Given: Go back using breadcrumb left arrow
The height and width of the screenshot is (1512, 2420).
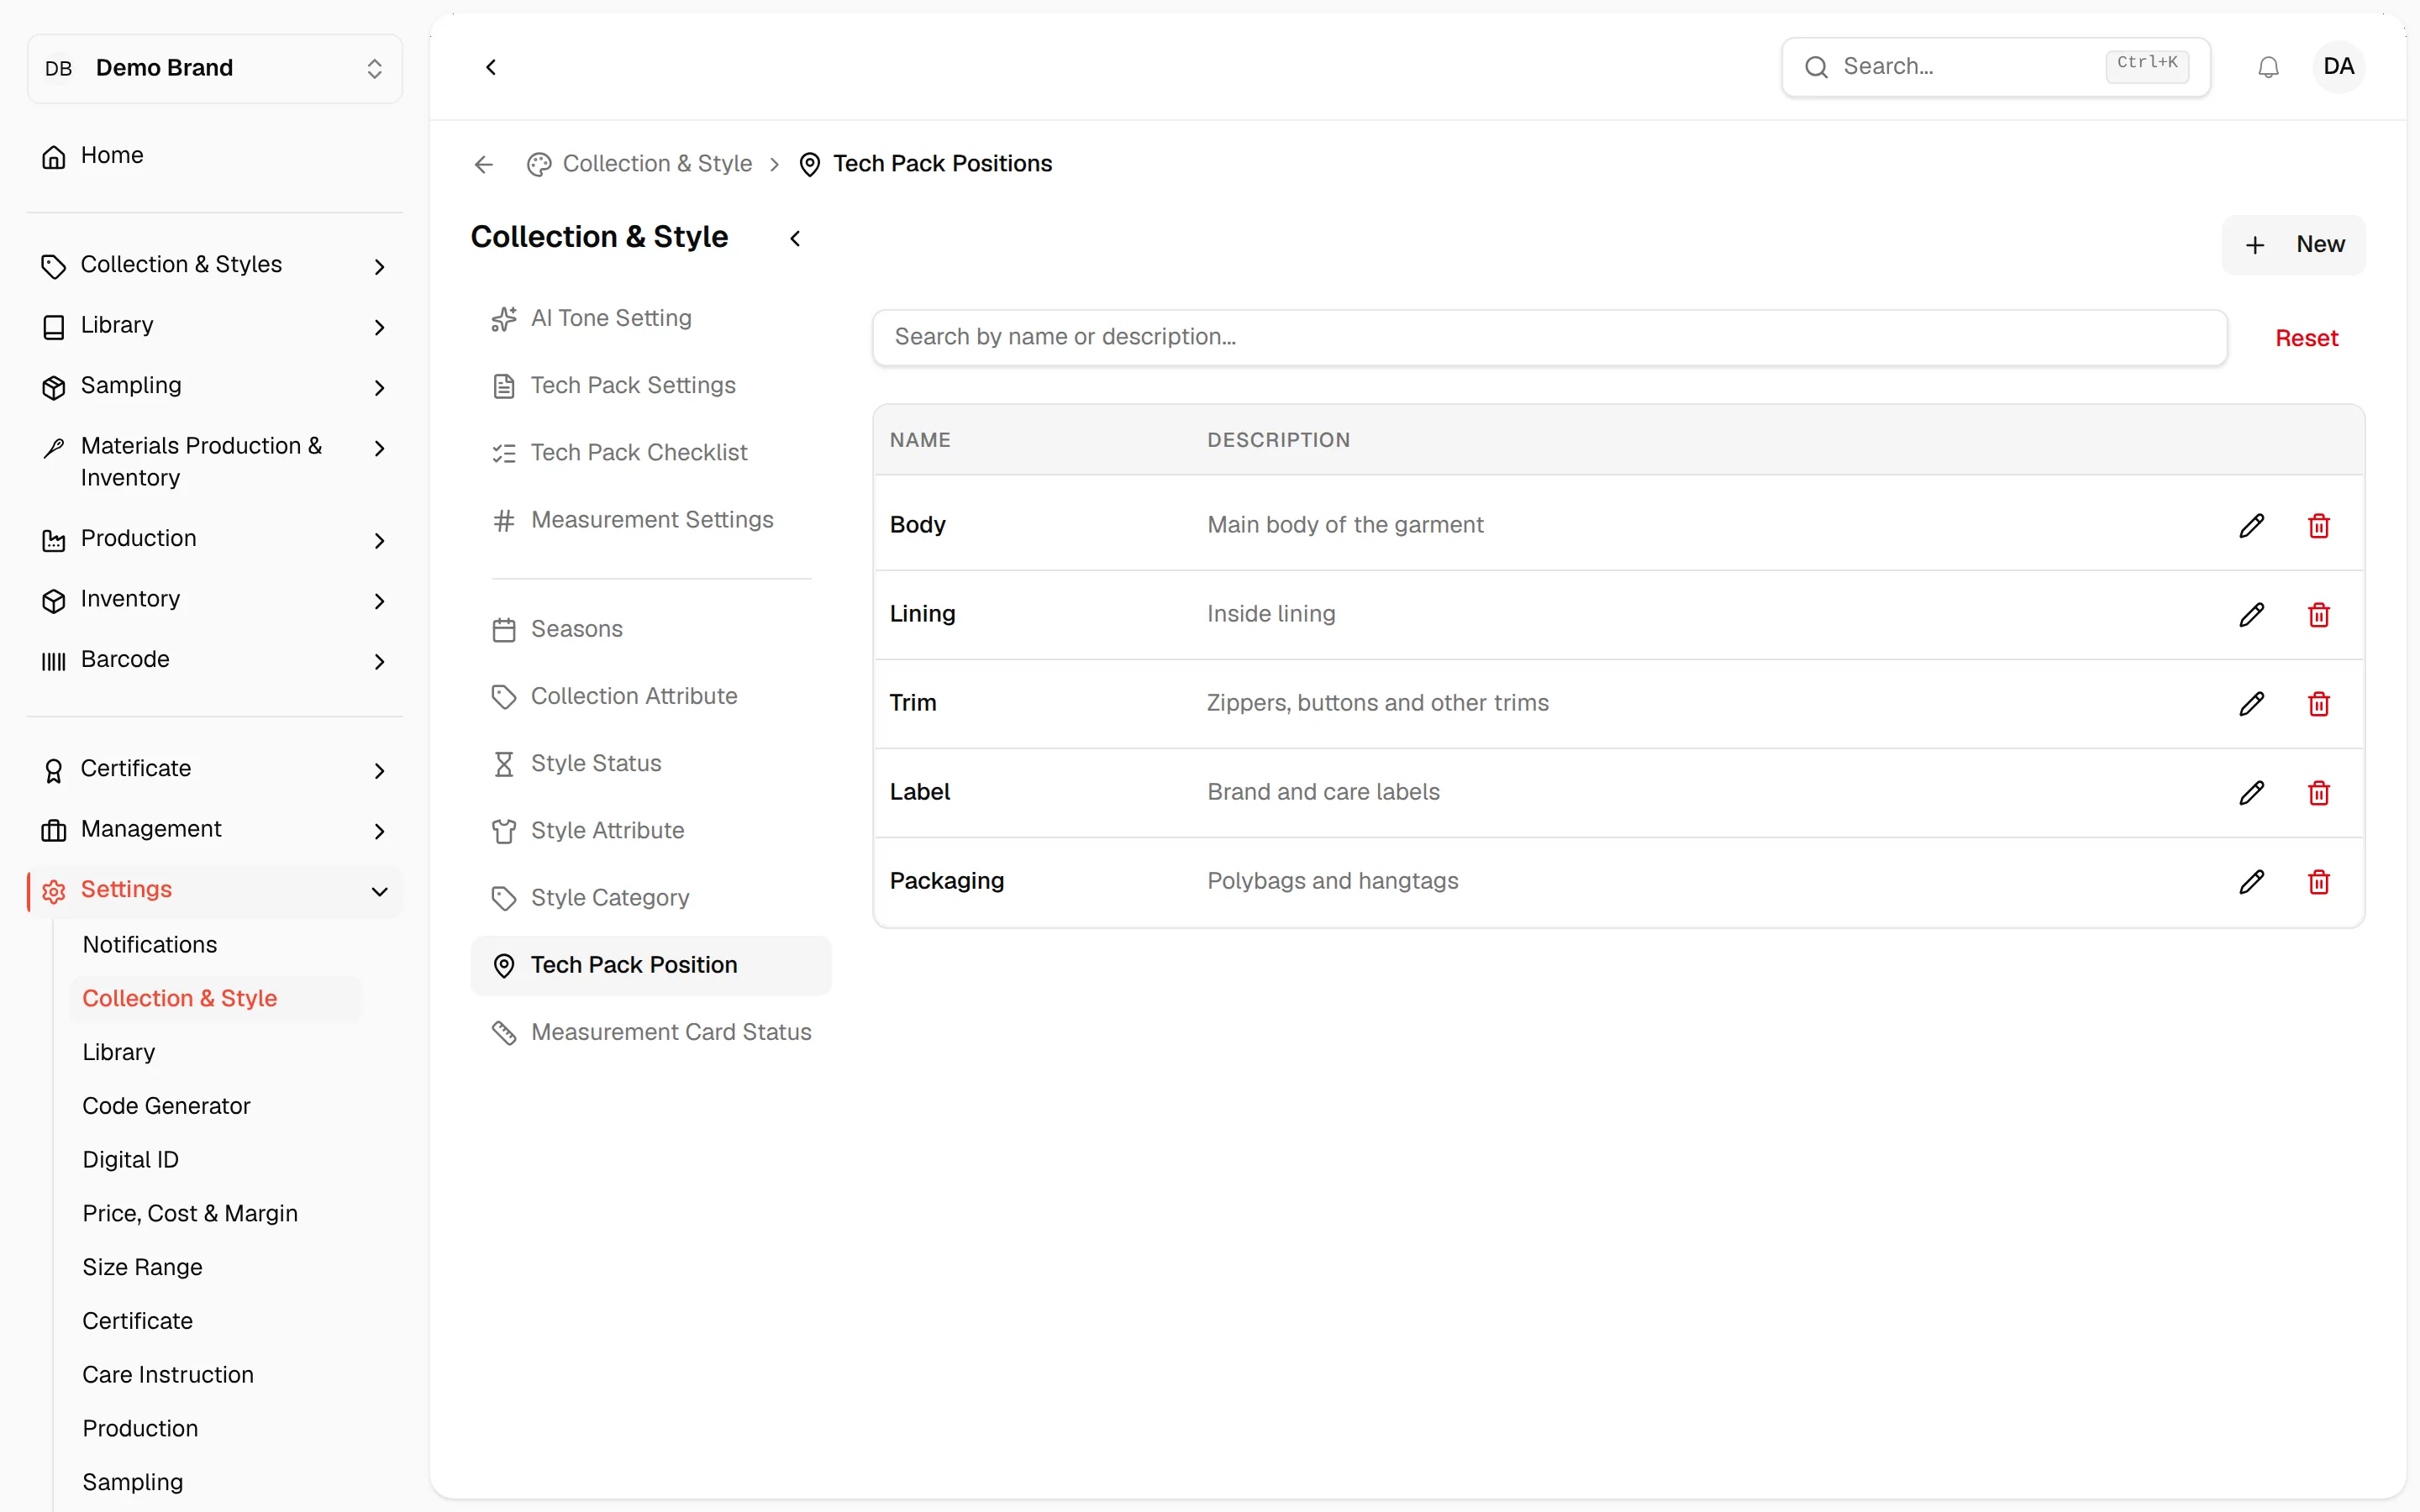Looking at the screenshot, I should point(484,164).
